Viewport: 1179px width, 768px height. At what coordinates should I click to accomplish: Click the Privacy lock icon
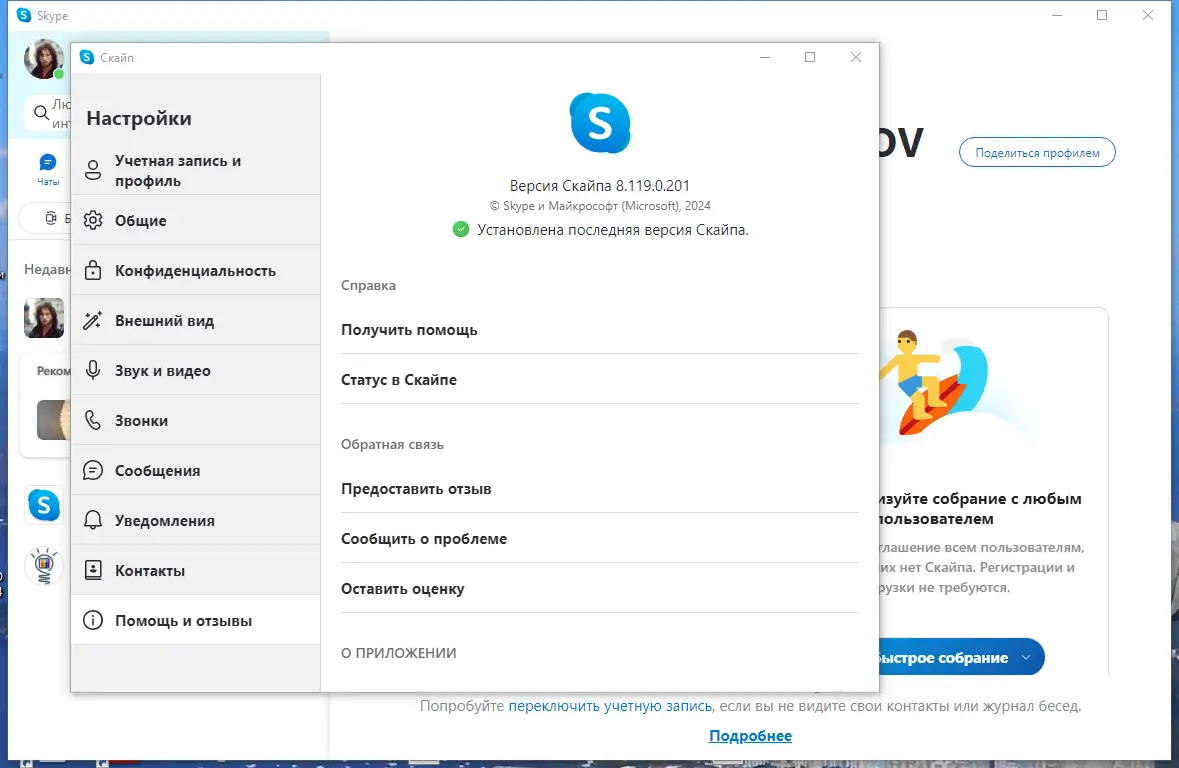92,270
